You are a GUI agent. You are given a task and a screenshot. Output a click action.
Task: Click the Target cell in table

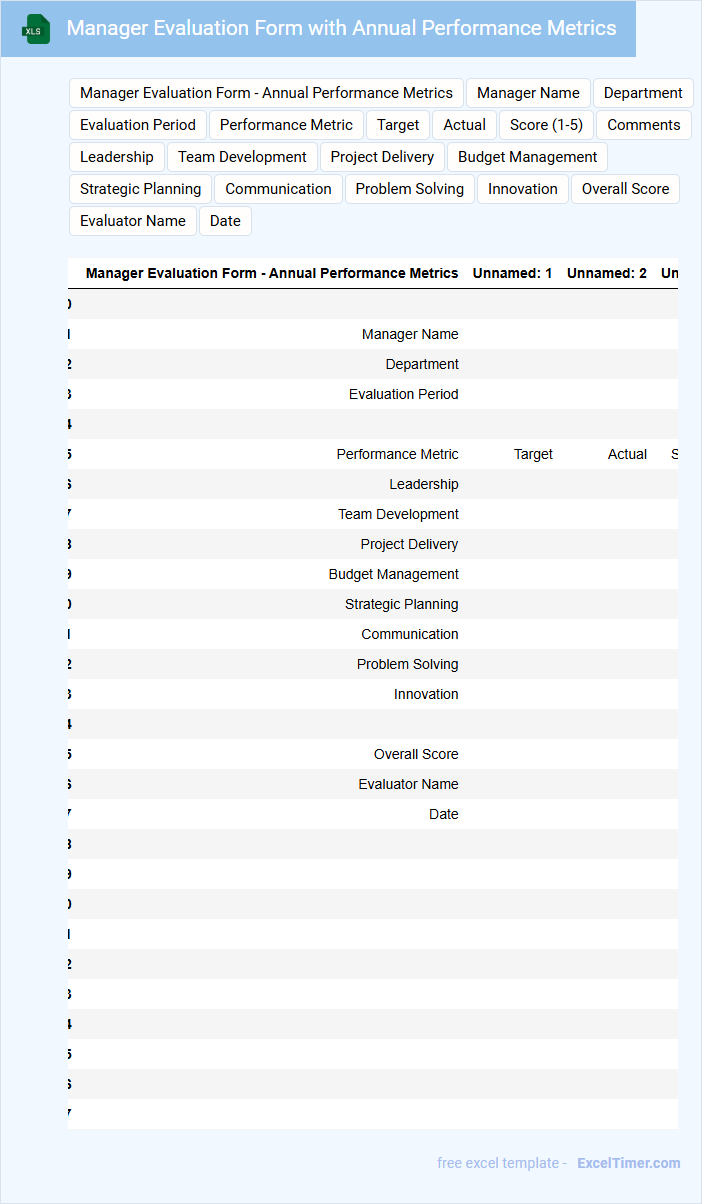[x=533, y=454]
